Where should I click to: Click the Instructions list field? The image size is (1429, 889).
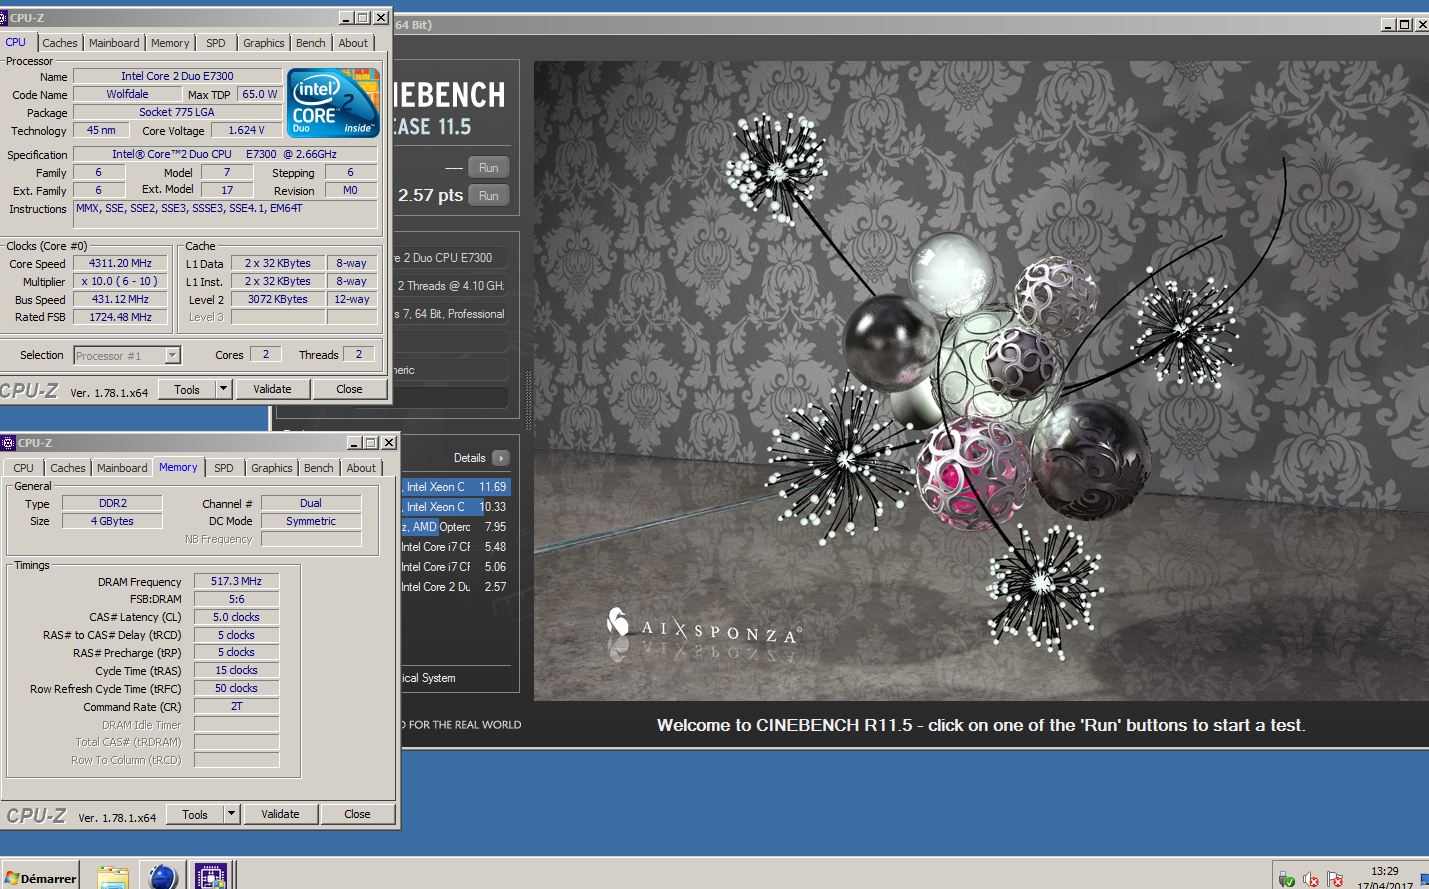click(226, 214)
